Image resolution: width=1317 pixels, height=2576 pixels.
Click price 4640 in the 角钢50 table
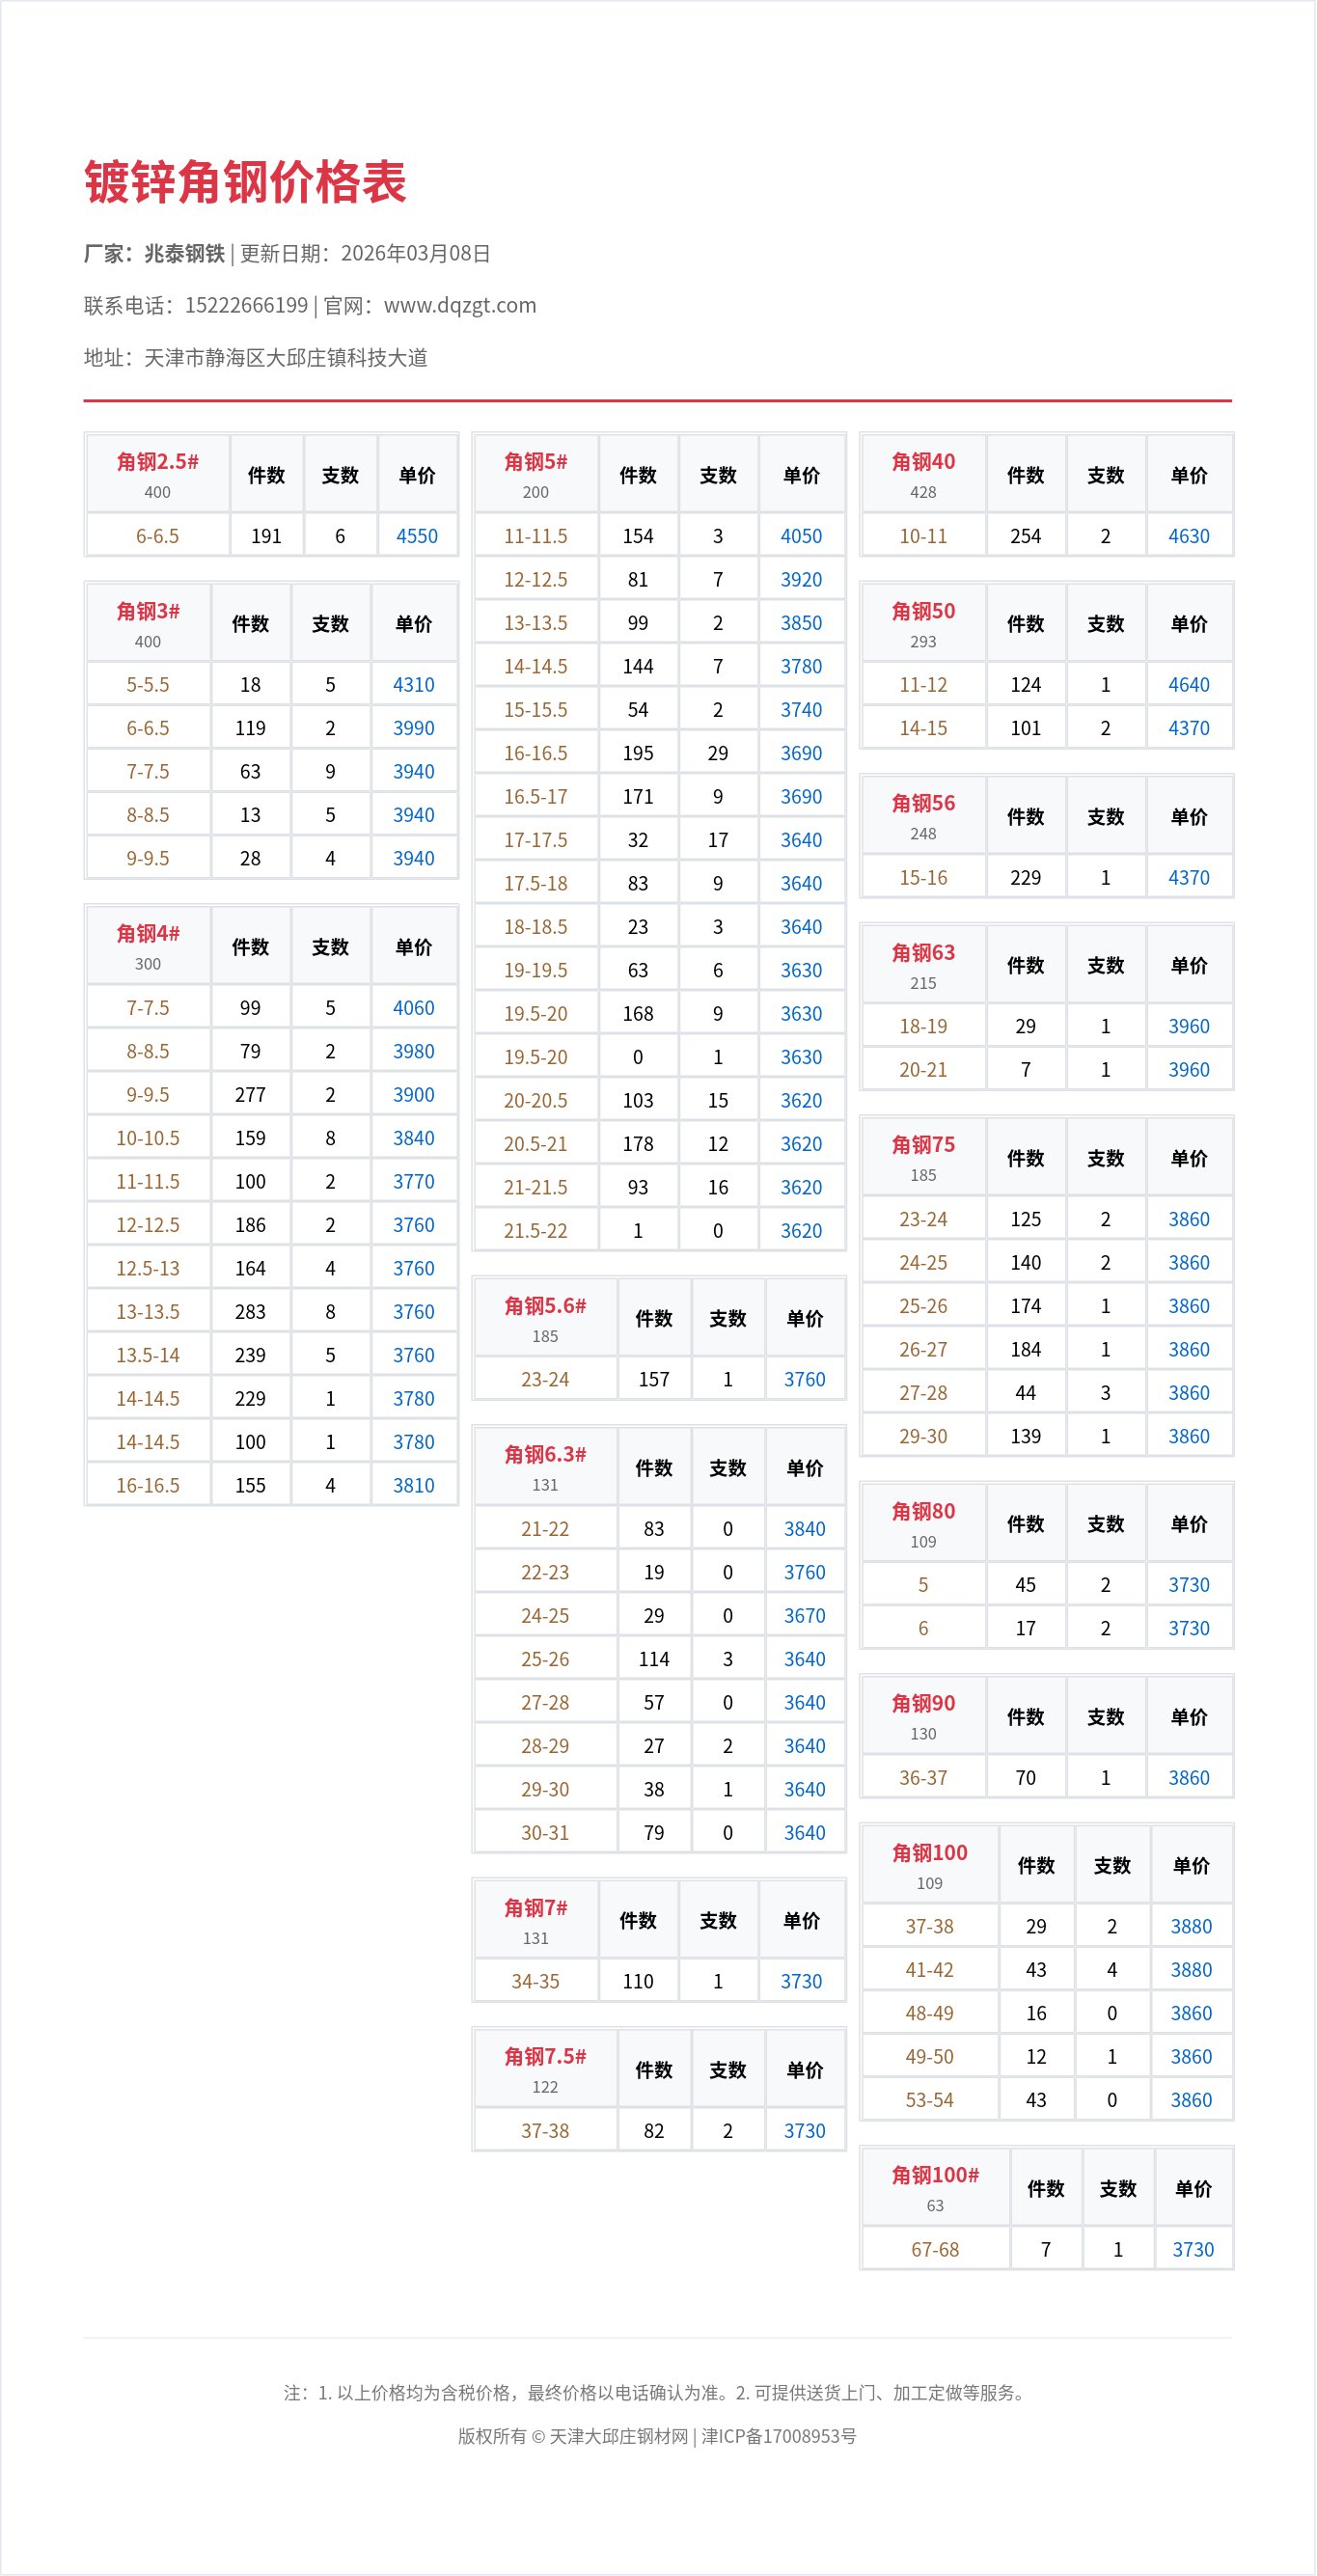1190,685
